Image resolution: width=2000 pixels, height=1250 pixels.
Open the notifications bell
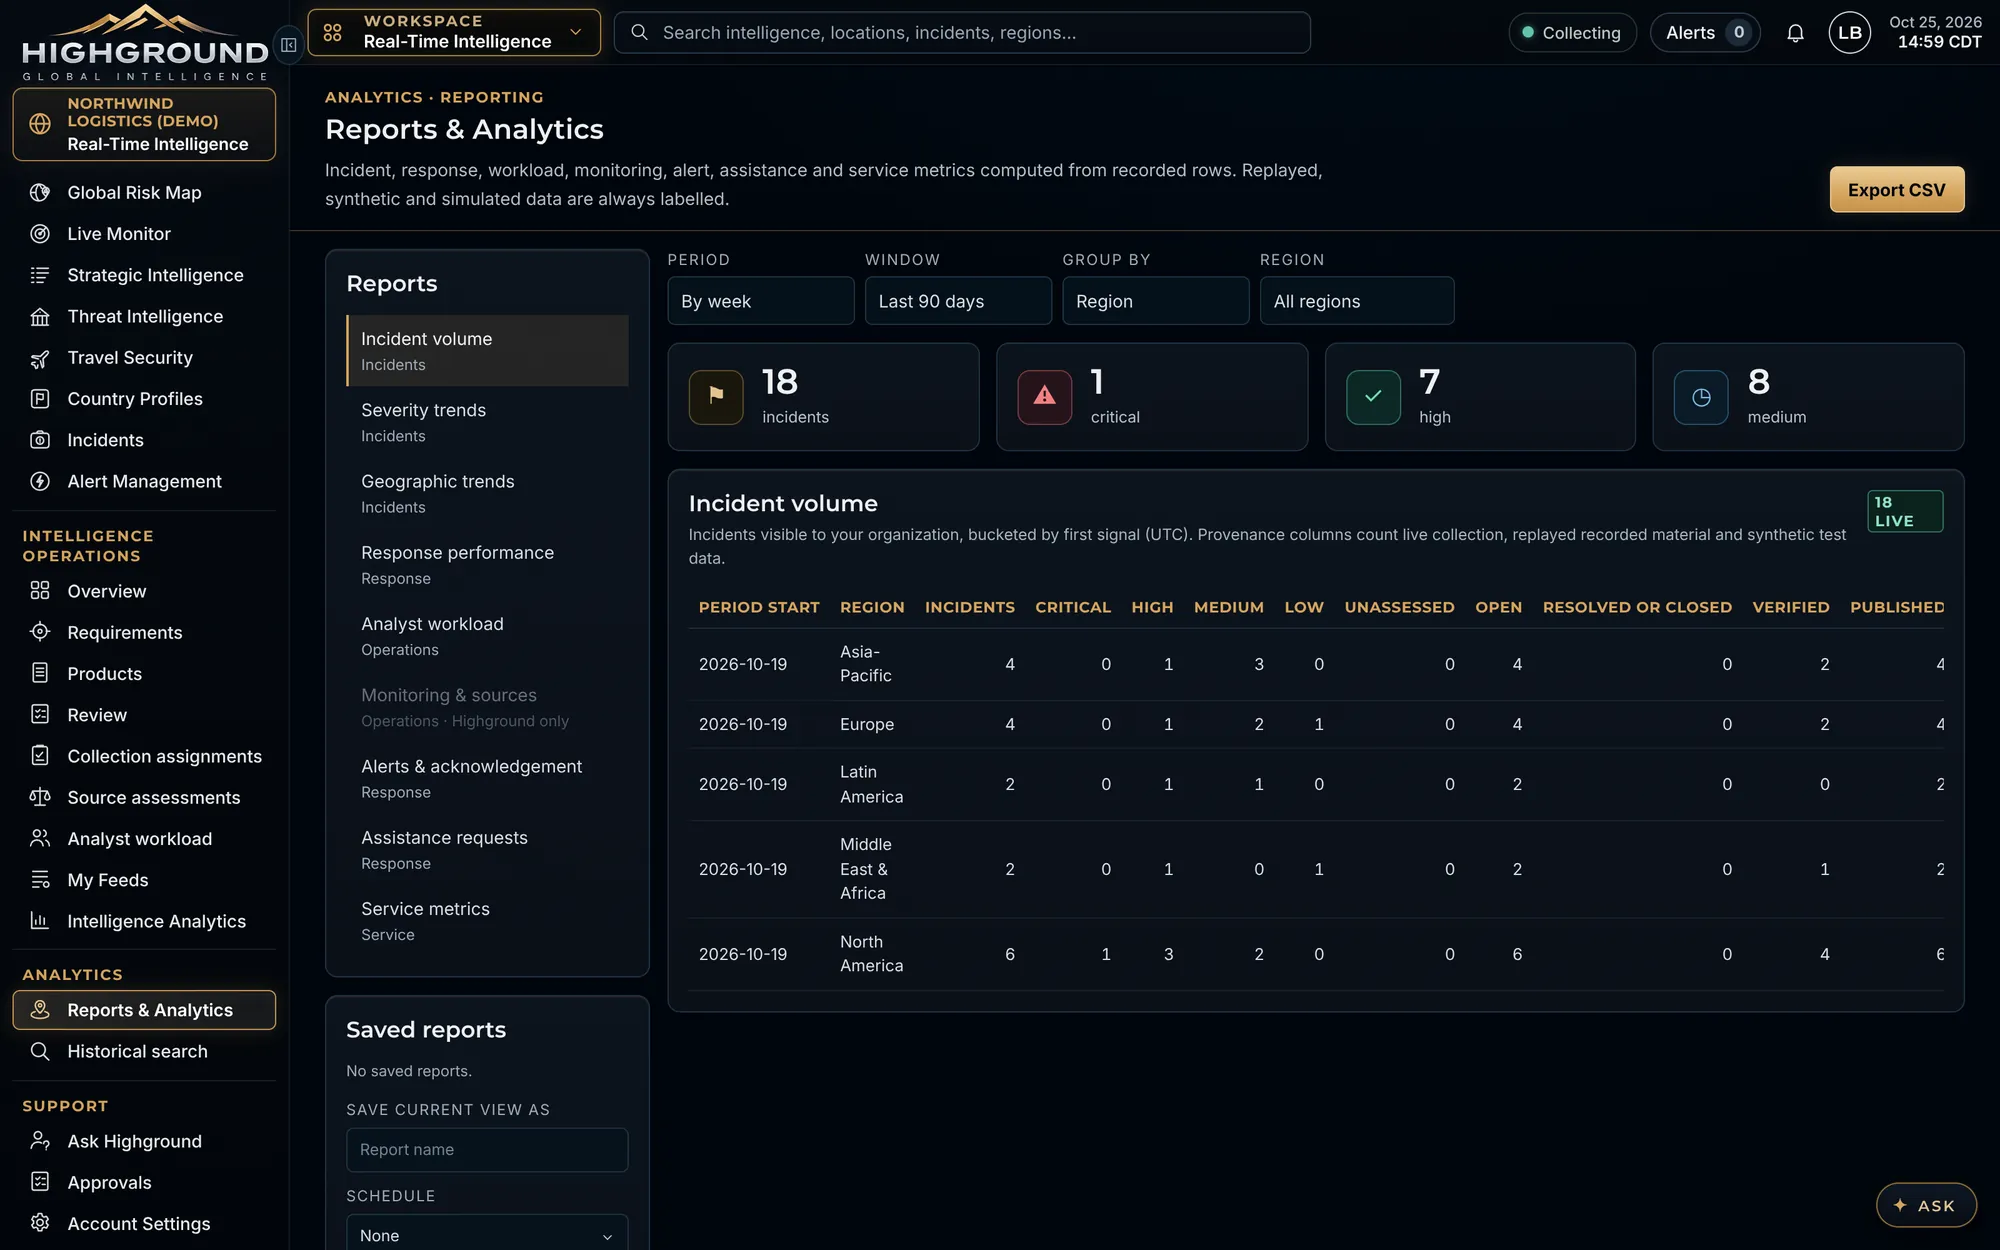point(1795,33)
